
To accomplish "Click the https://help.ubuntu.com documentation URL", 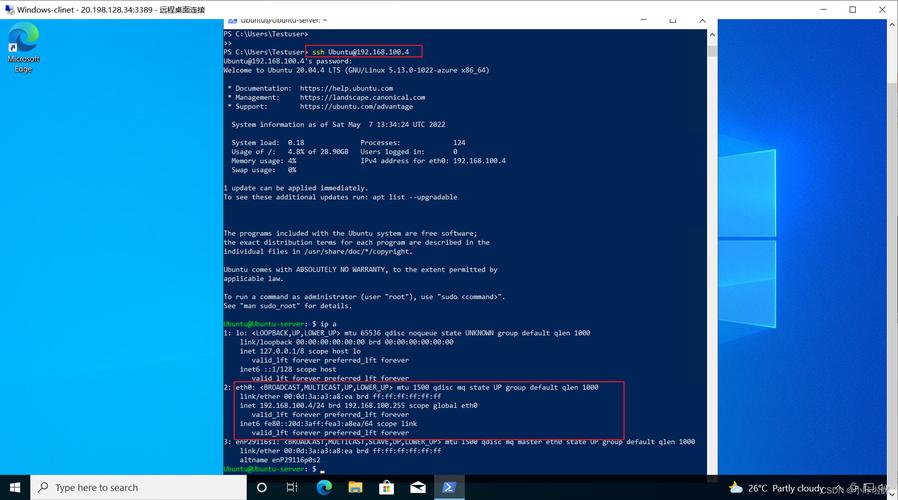I will pyautogui.click(x=346, y=88).
